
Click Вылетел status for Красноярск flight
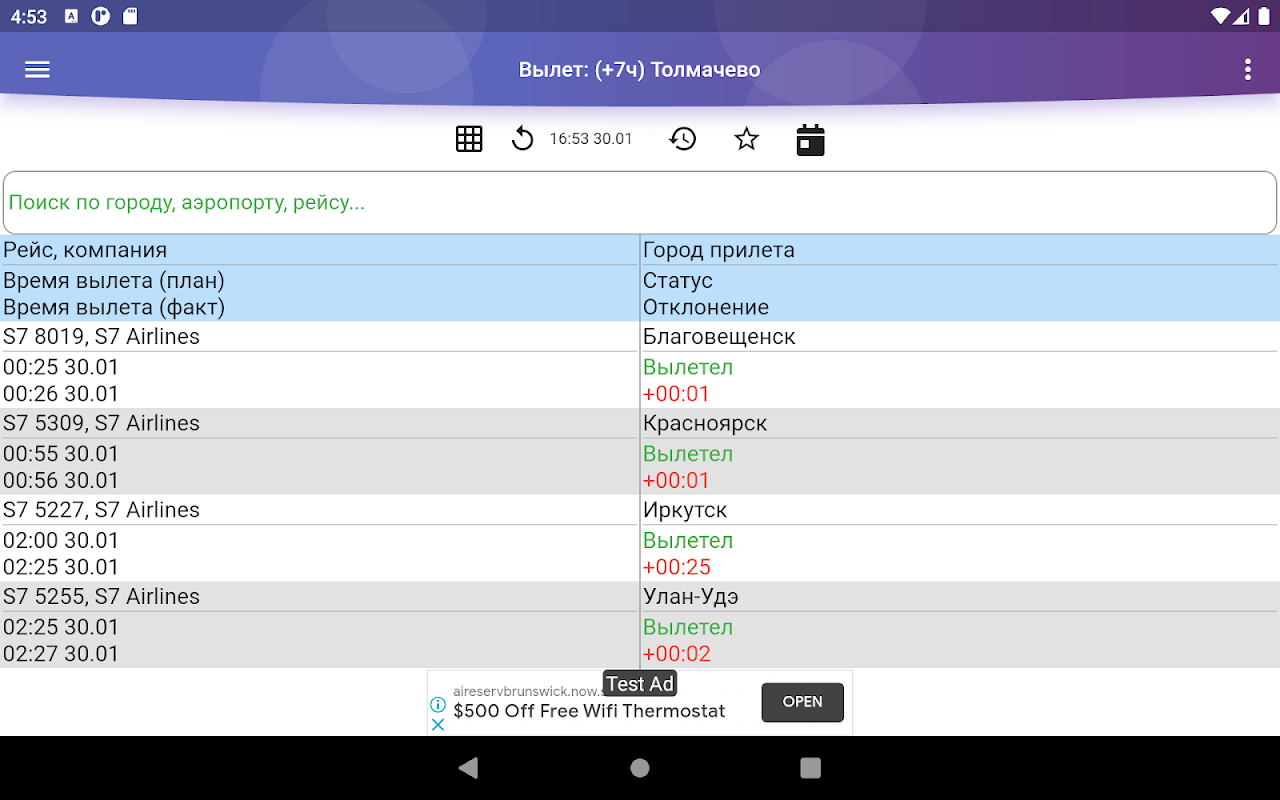click(688, 454)
